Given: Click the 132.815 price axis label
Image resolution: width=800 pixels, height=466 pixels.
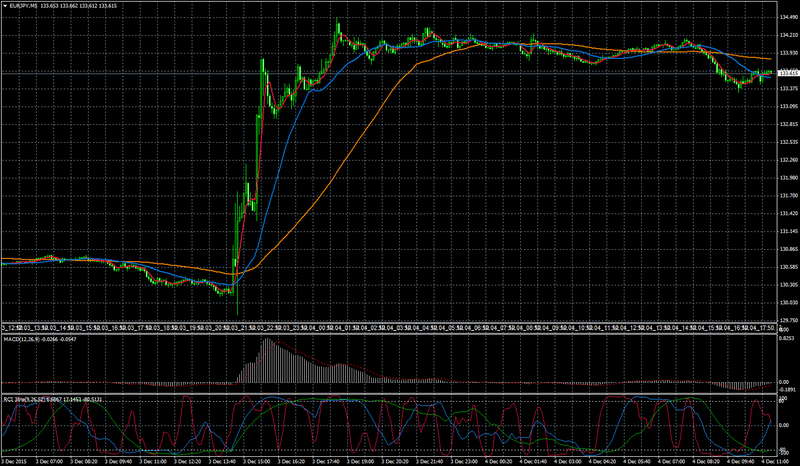Looking at the screenshot, I should coord(788,124).
